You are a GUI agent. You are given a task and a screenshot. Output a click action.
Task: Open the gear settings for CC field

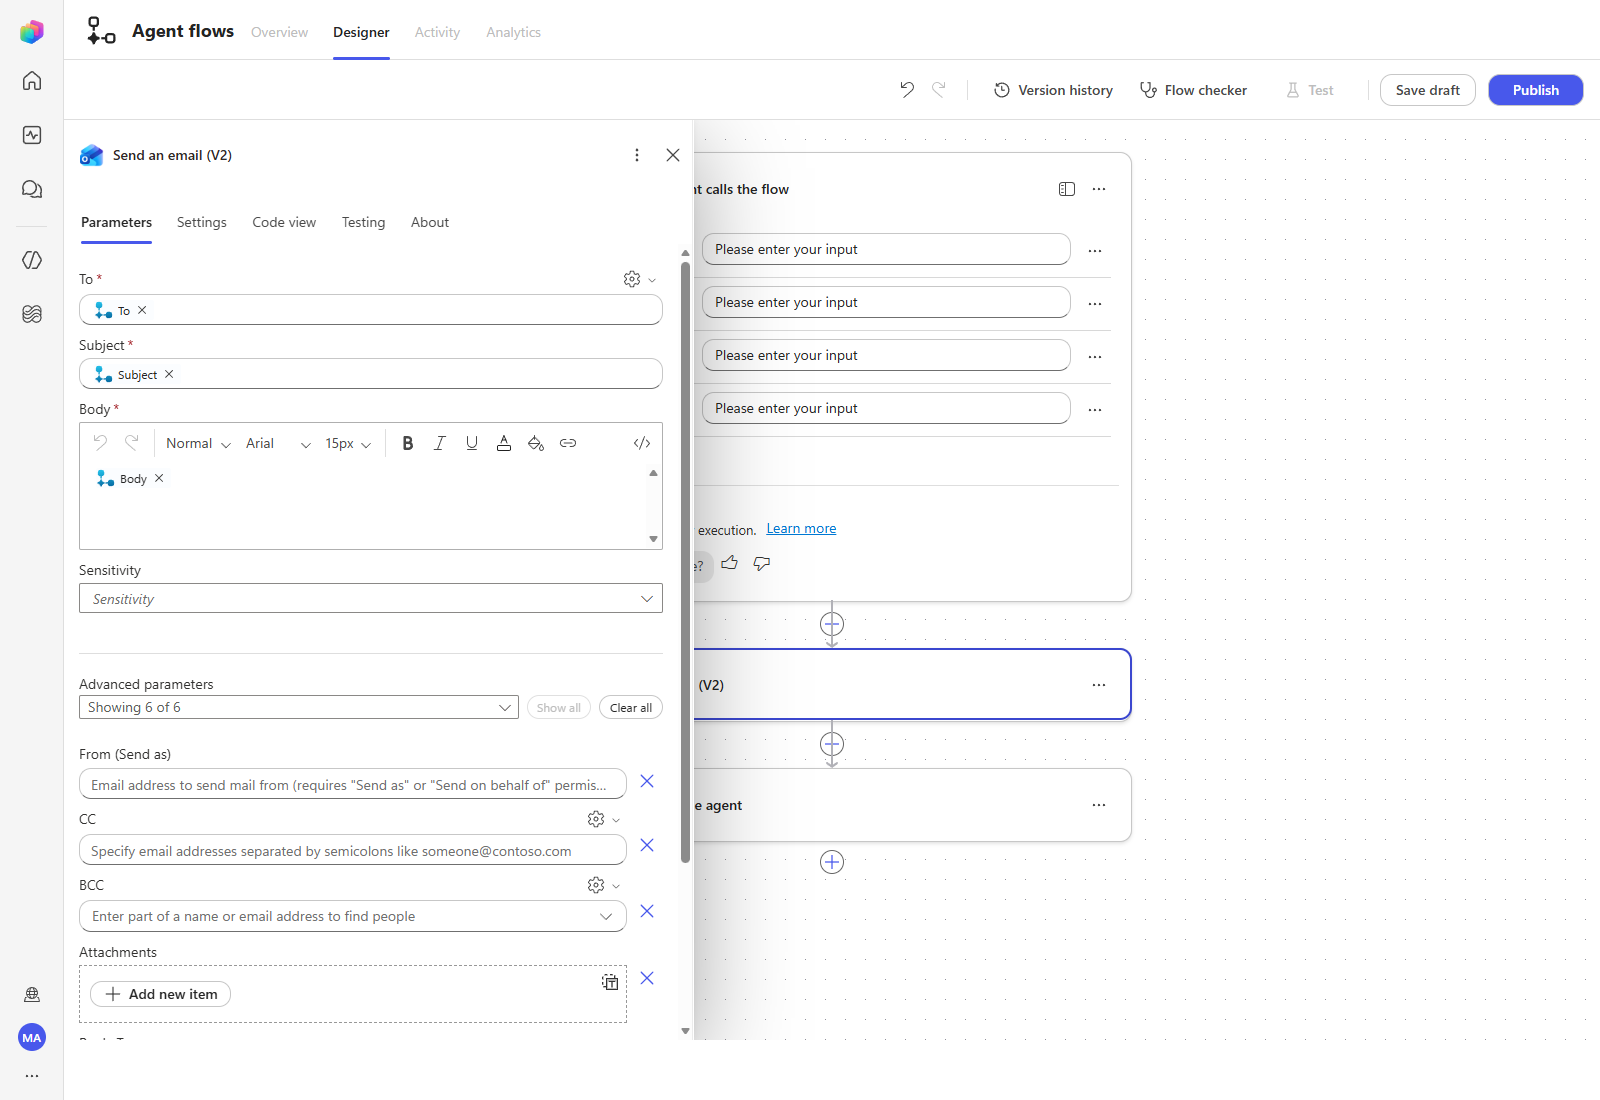coord(596,819)
